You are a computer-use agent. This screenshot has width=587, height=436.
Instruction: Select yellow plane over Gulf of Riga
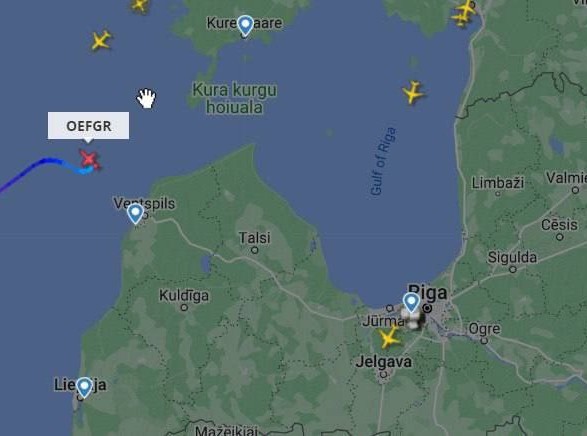[x=413, y=92]
